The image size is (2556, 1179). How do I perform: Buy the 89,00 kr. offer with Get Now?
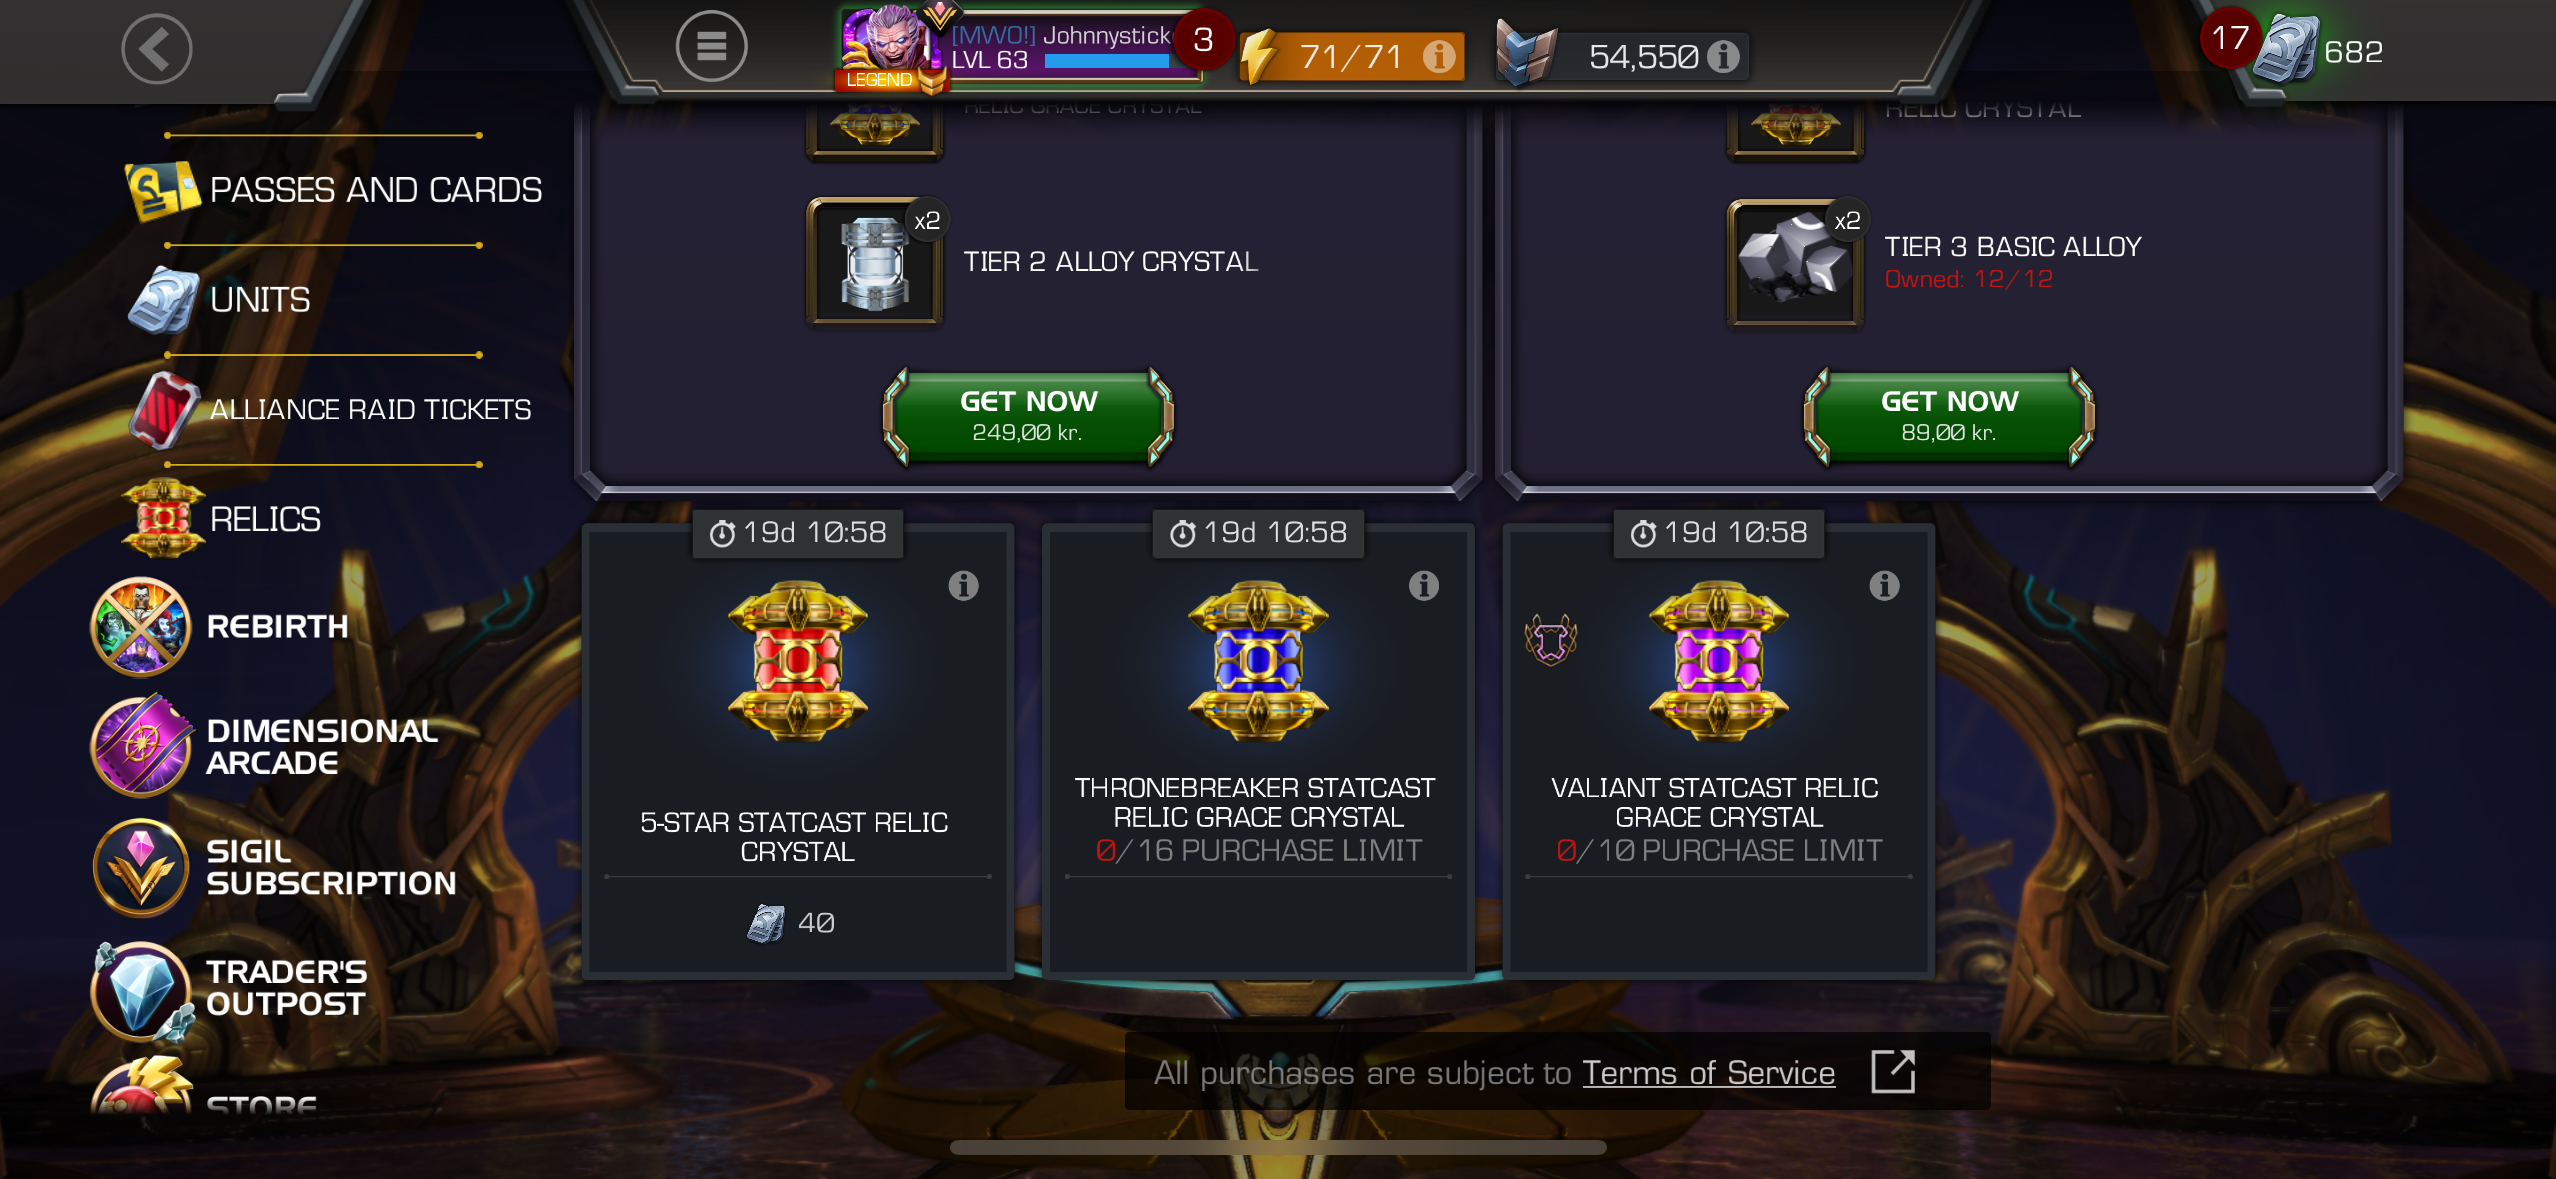(1949, 416)
